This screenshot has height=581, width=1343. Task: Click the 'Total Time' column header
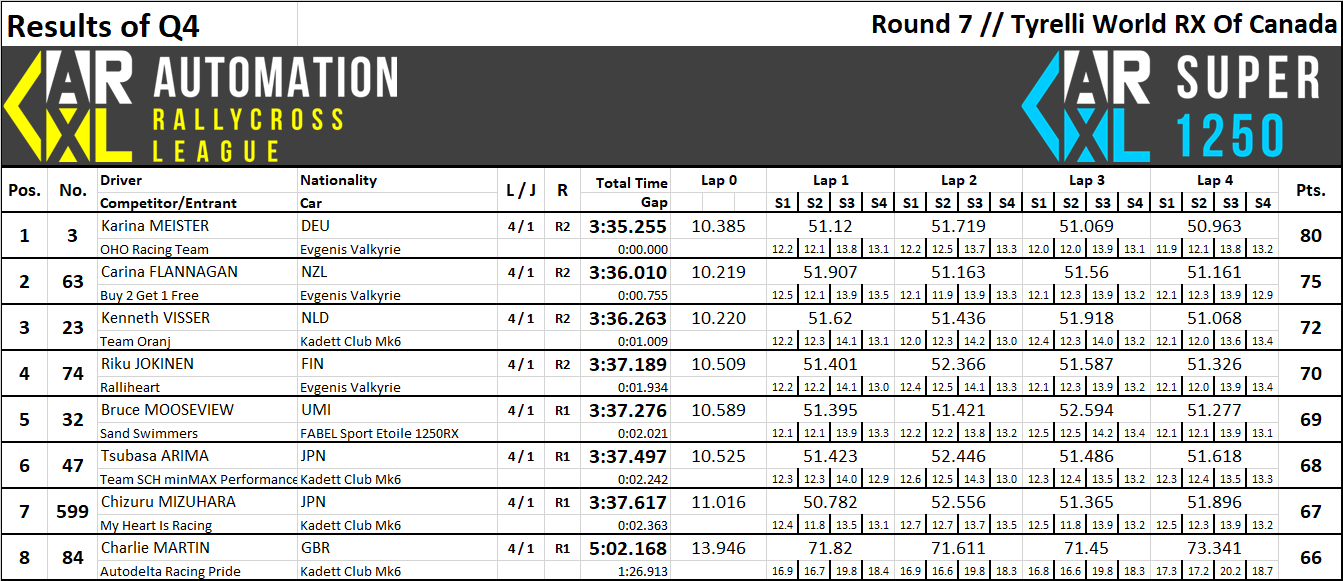point(631,183)
